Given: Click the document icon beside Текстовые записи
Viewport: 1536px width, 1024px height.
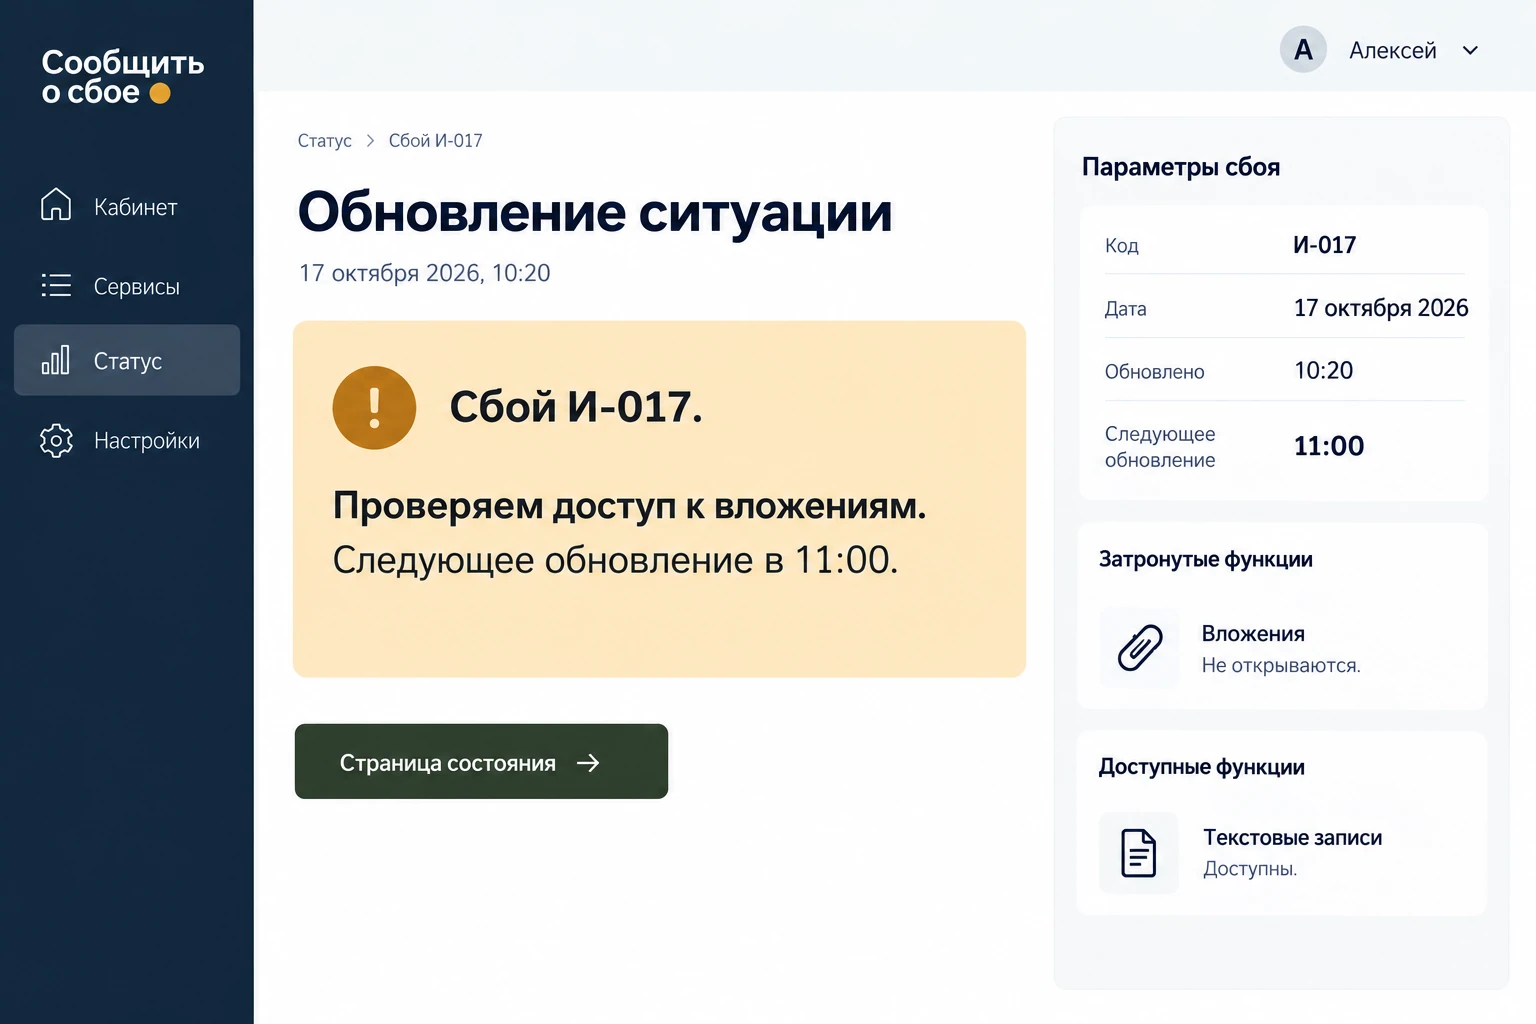Looking at the screenshot, I should point(1139,853).
